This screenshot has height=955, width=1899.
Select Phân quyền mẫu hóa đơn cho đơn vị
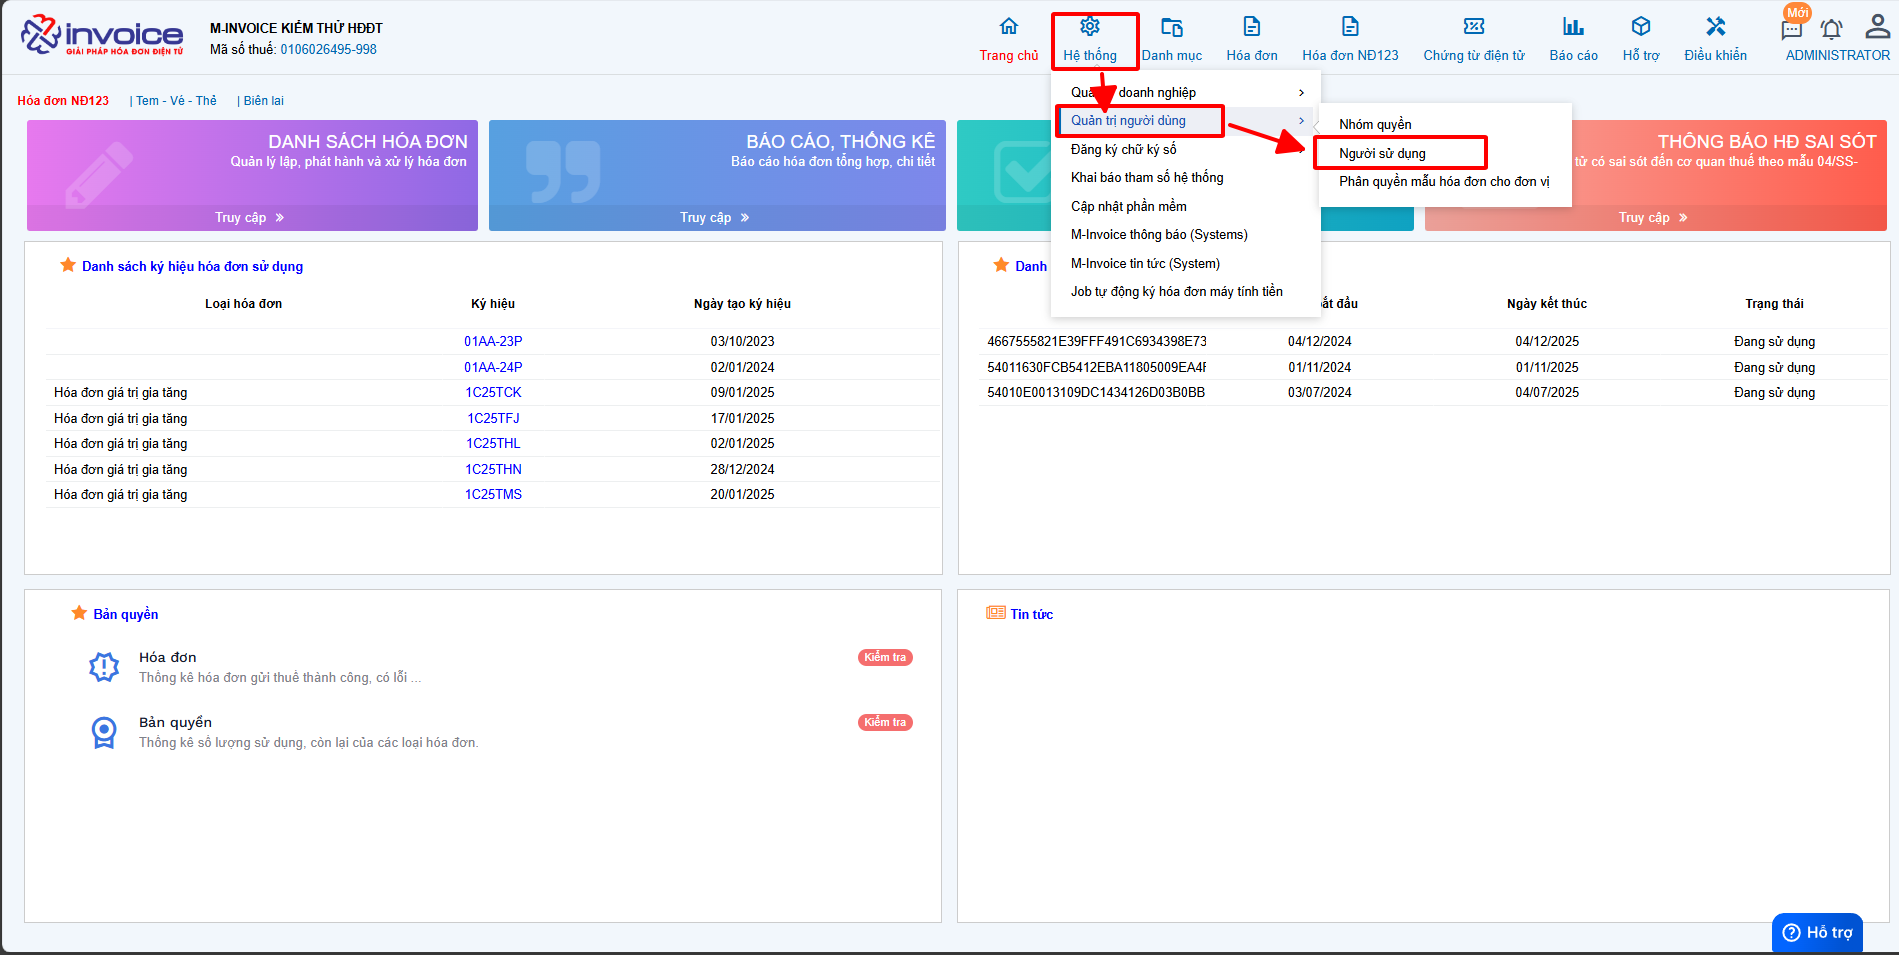1444,181
